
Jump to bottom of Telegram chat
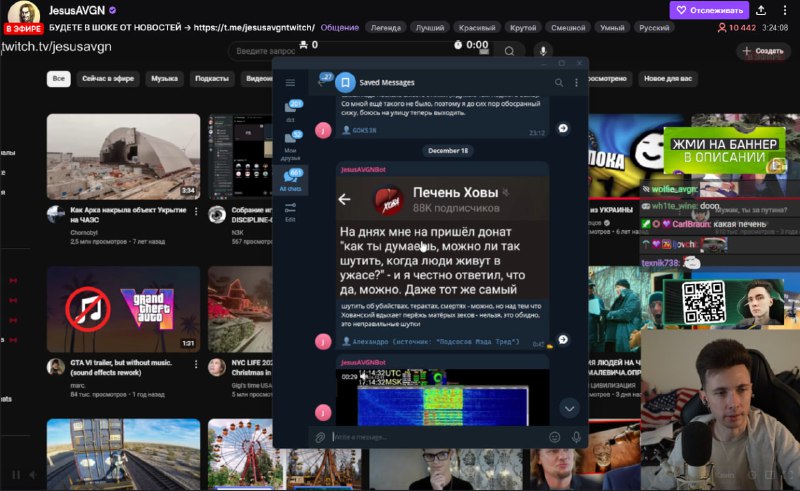click(x=569, y=408)
